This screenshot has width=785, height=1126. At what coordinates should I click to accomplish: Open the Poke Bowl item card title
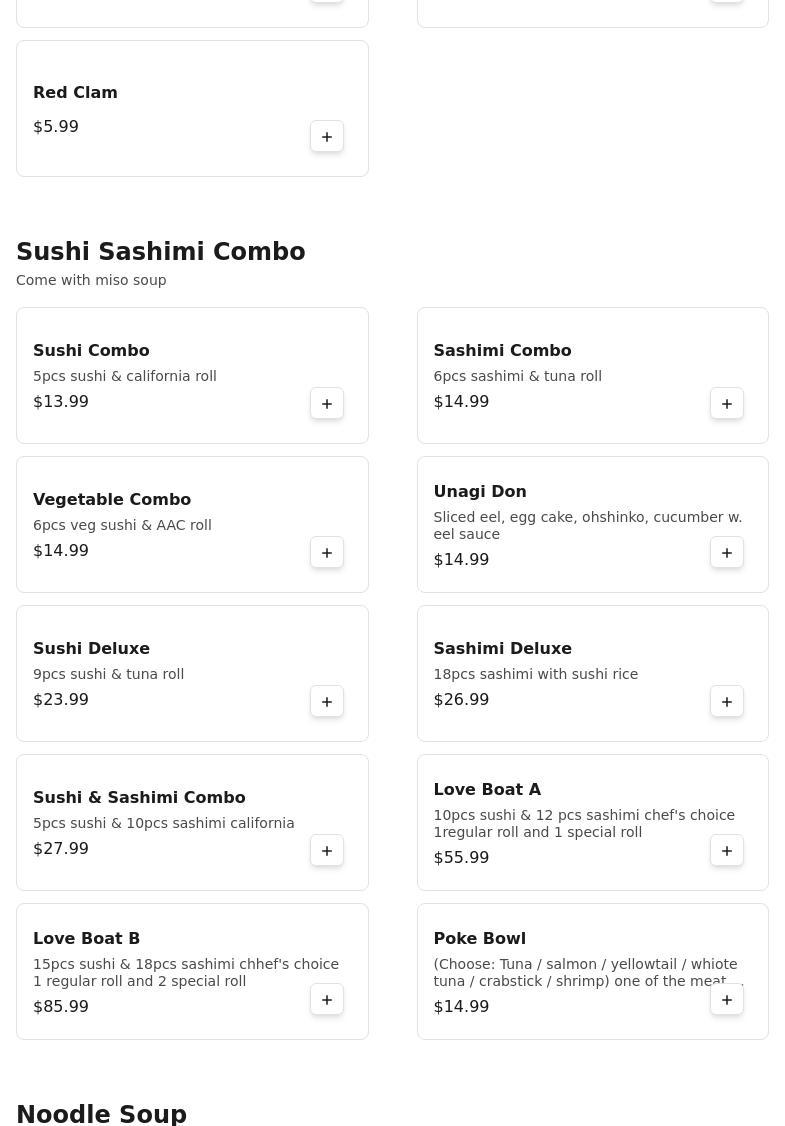pyautogui.click(x=479, y=938)
